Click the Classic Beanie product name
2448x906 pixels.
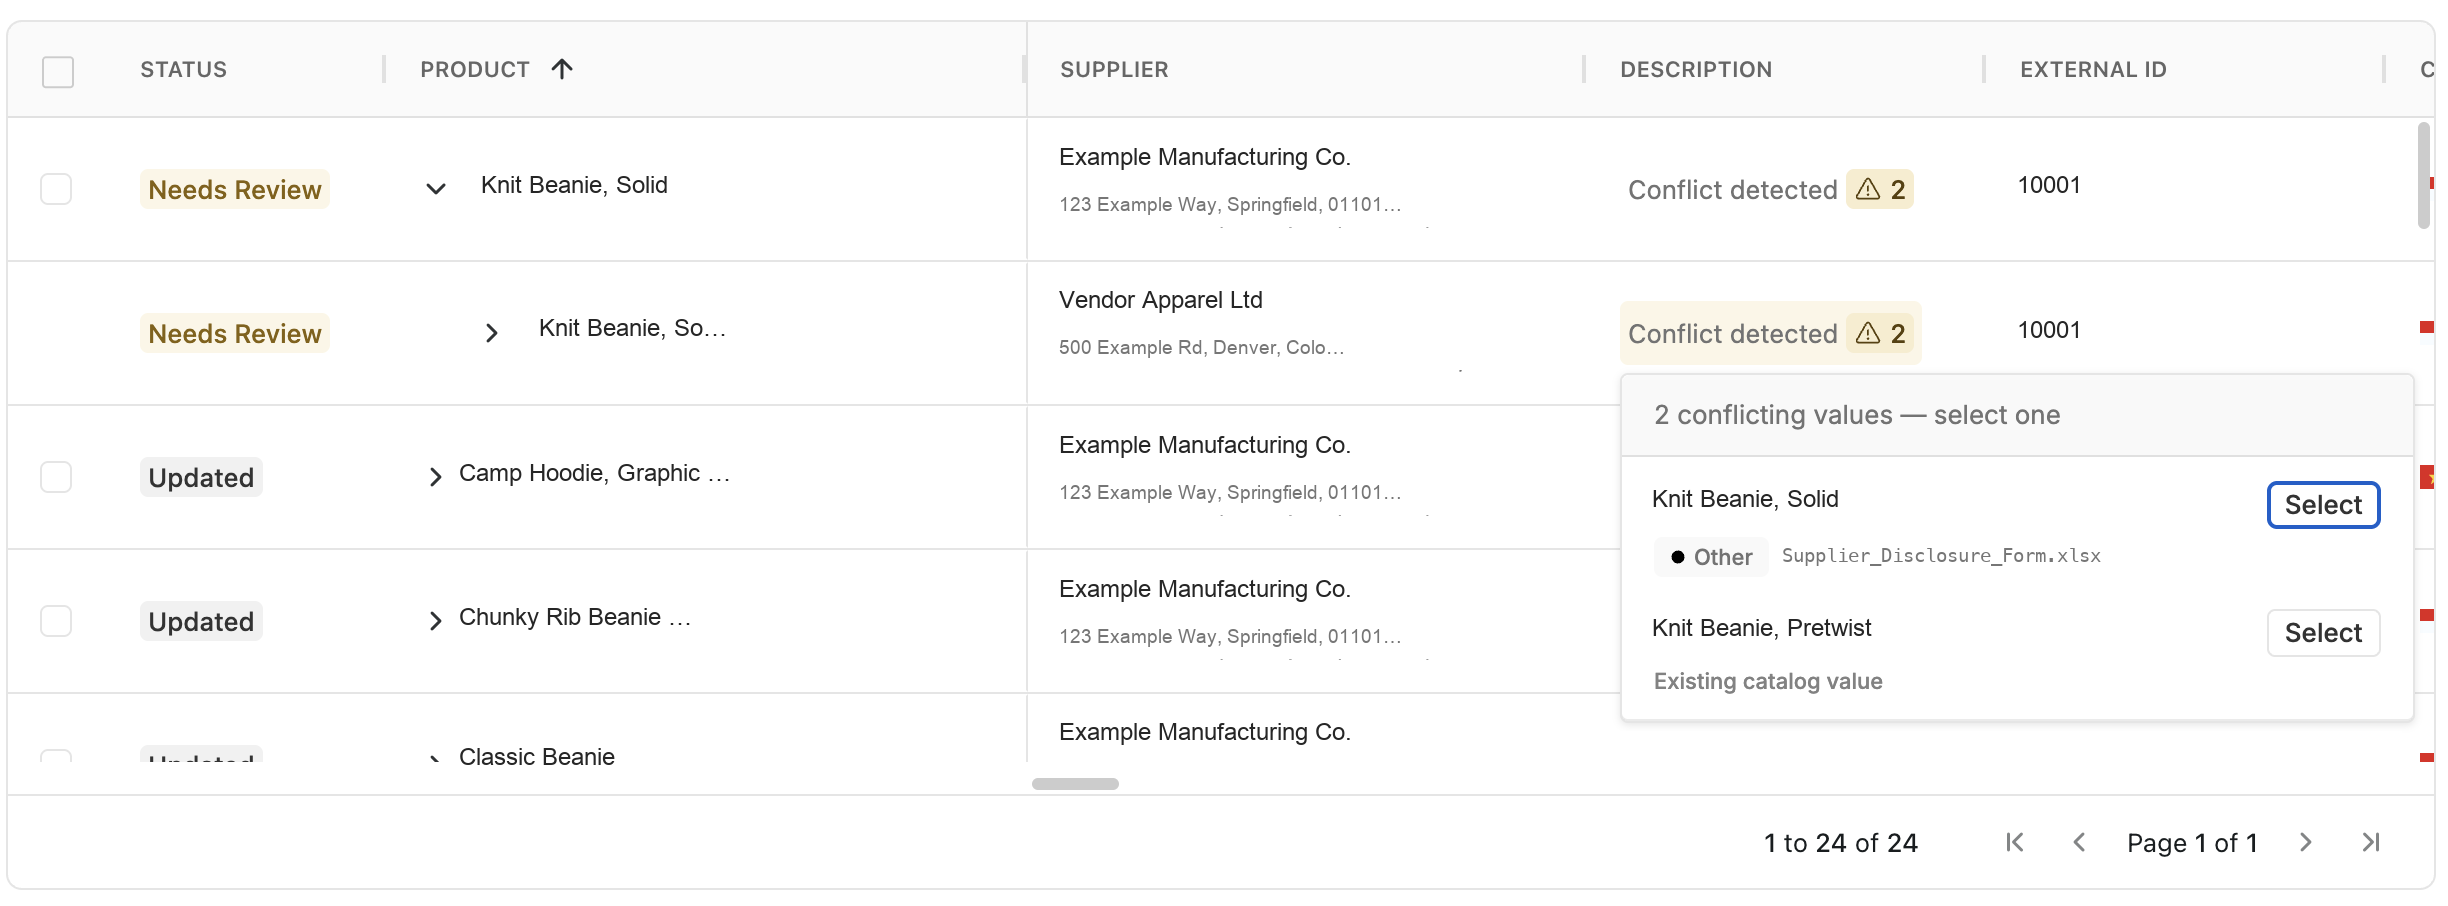point(537,757)
